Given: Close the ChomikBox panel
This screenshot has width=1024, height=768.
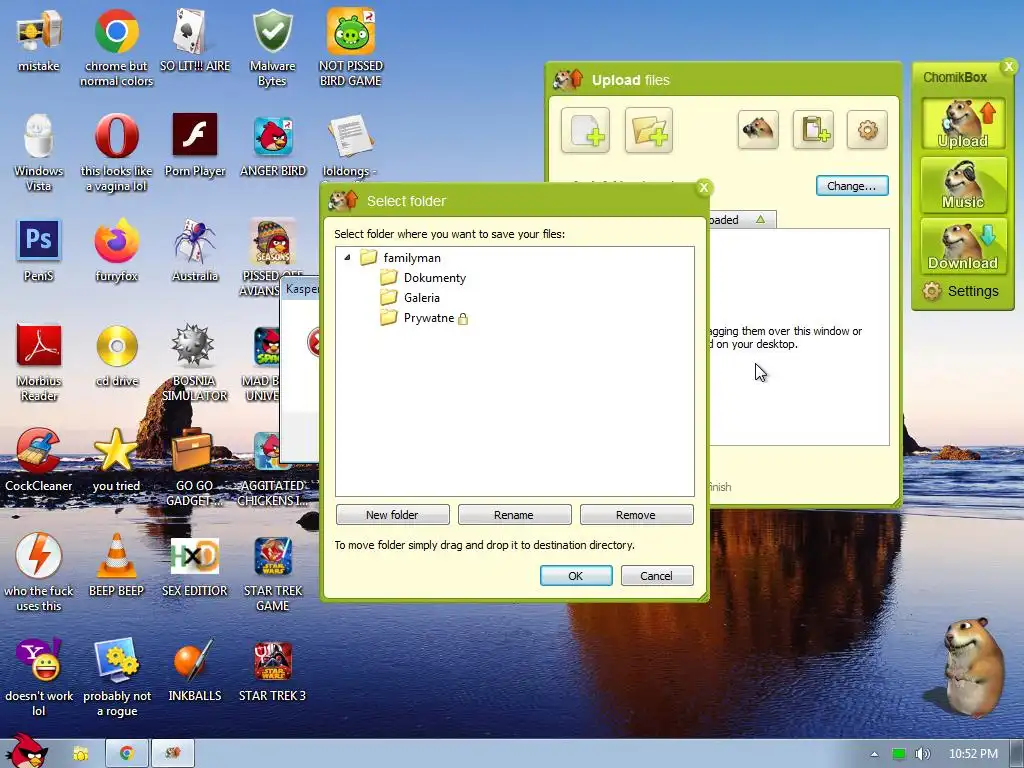Looking at the screenshot, I should point(1009,66).
